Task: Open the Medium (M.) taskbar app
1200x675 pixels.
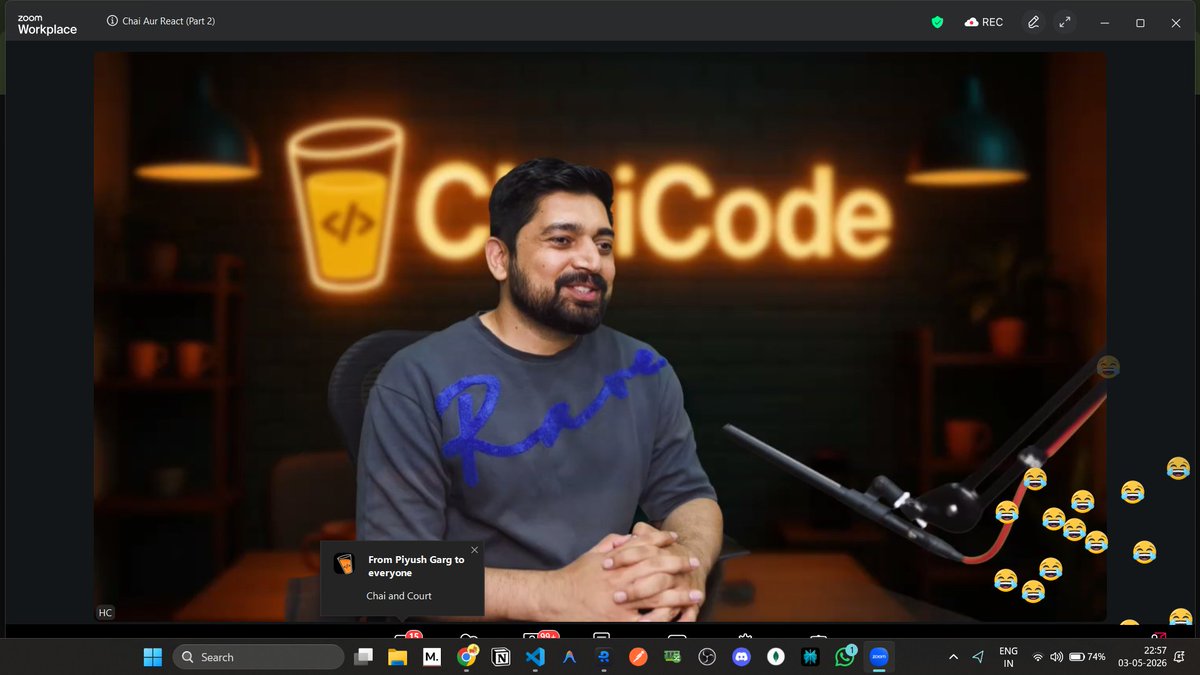Action: pyautogui.click(x=432, y=657)
